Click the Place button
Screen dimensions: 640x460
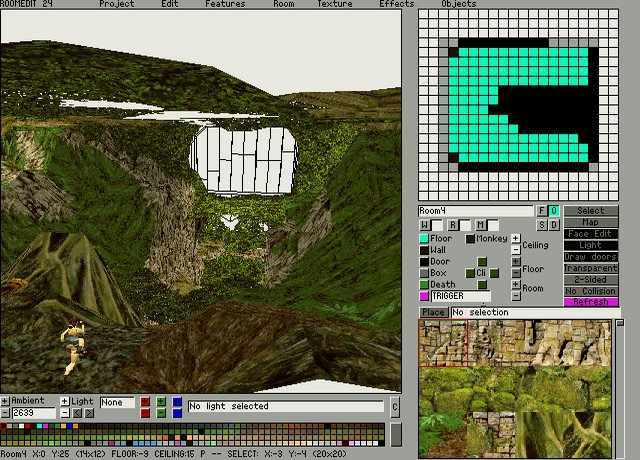(x=433, y=313)
